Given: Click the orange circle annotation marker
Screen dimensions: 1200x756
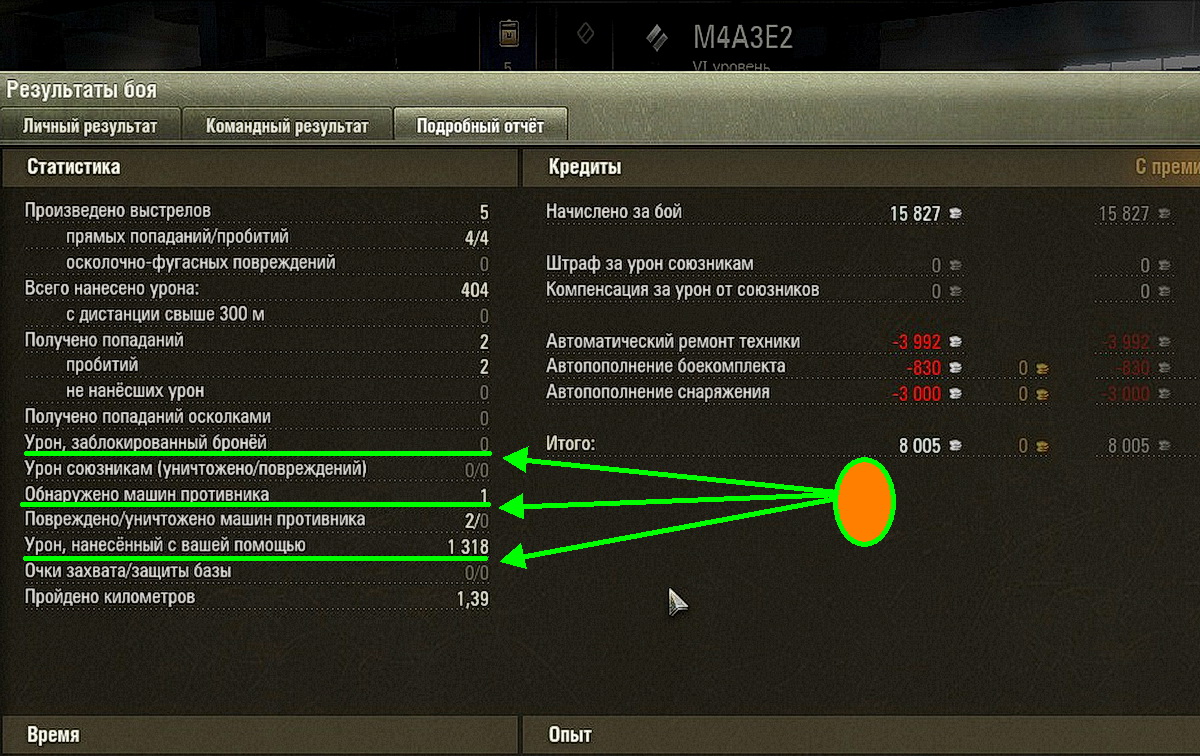Looking at the screenshot, I should 864,502.
